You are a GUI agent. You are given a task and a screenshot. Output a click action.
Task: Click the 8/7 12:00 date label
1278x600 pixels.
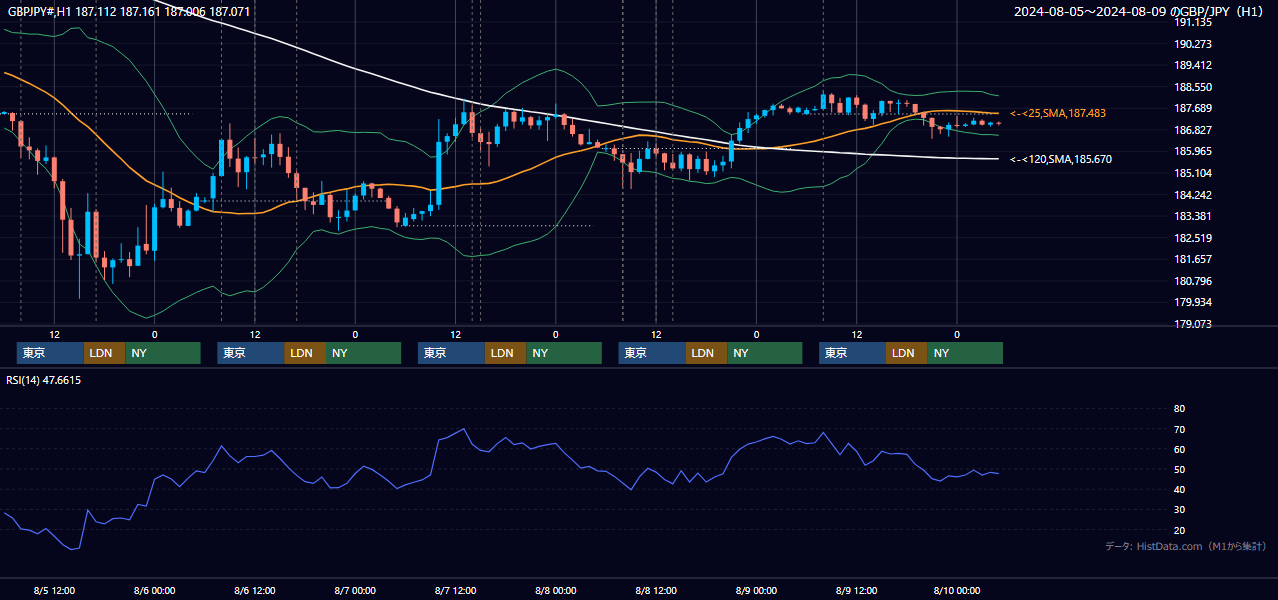click(455, 591)
